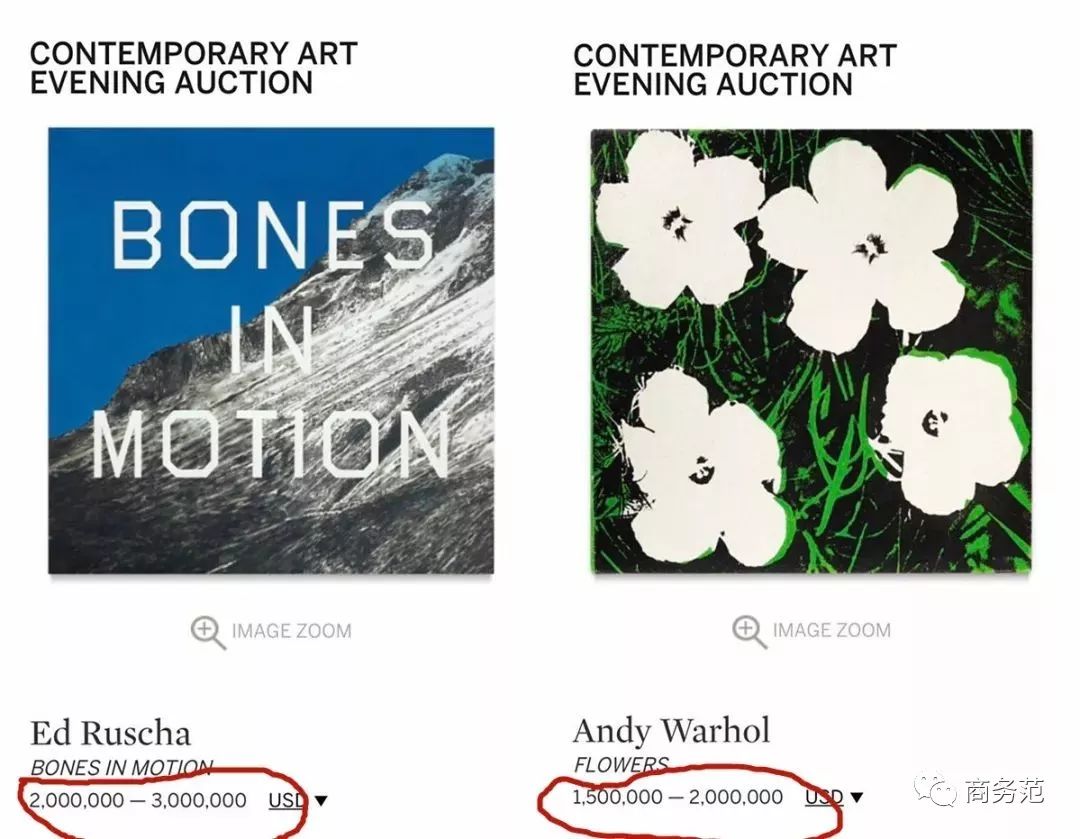Click the 2,000,000 — 3,000,000 estimate

tap(138, 800)
